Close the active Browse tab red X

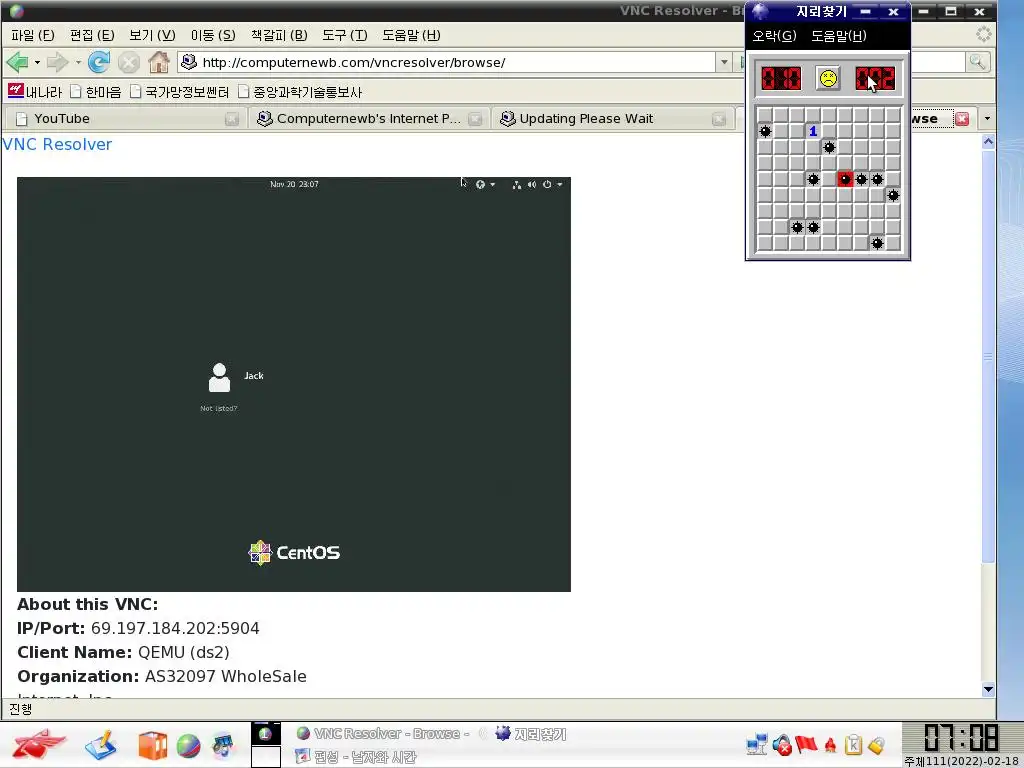coord(962,119)
